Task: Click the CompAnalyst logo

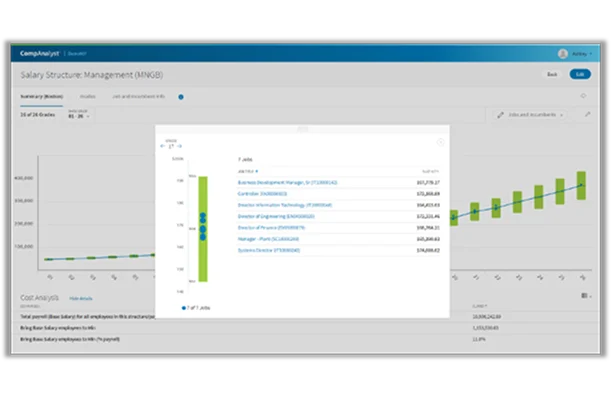Action: coord(39,53)
